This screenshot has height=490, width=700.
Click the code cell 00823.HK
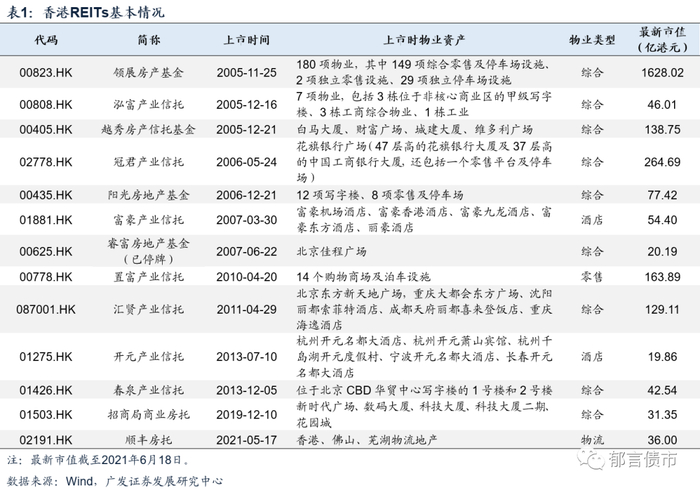pyautogui.click(x=46, y=72)
